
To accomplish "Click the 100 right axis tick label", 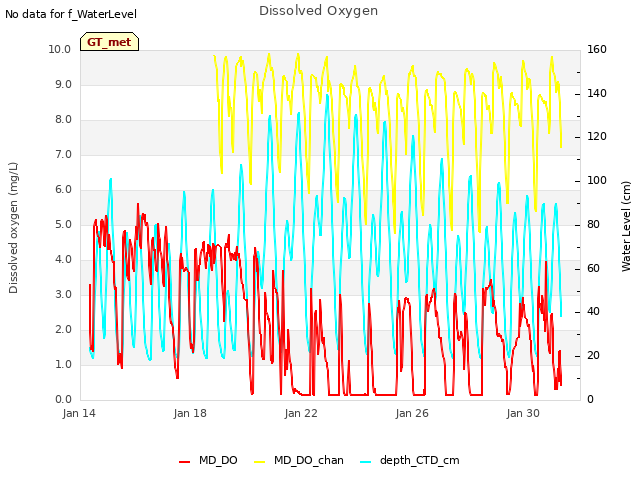I will coord(597,180).
